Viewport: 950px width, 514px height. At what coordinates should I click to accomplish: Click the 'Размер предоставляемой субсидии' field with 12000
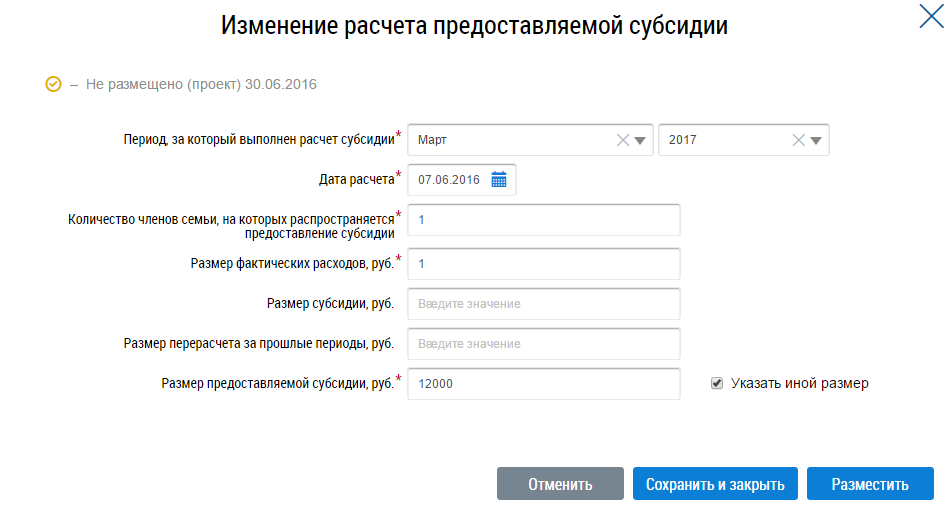(x=544, y=384)
